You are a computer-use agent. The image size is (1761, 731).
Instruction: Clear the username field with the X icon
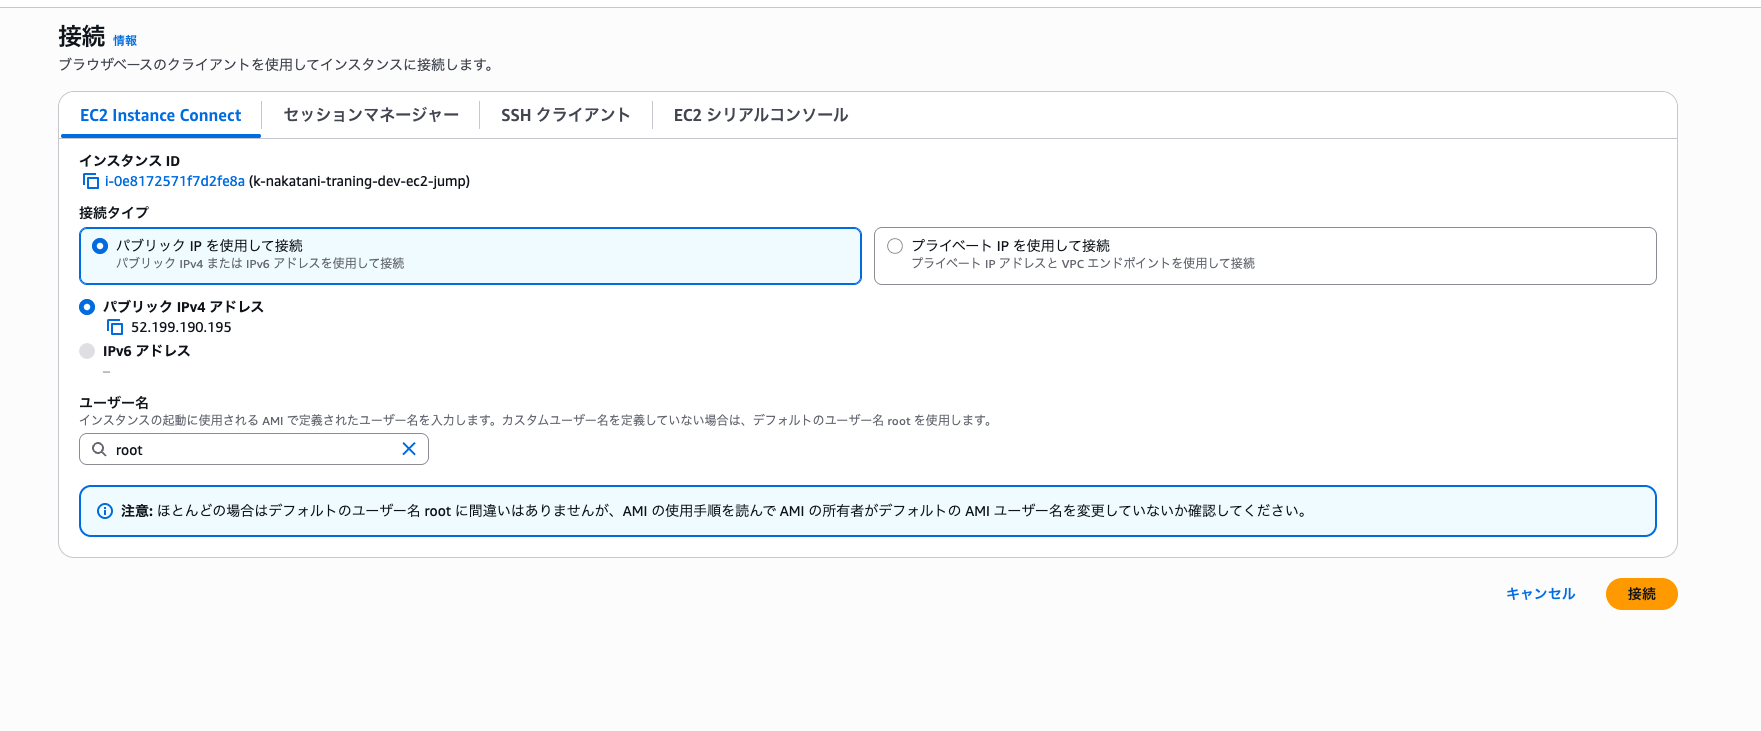point(409,449)
